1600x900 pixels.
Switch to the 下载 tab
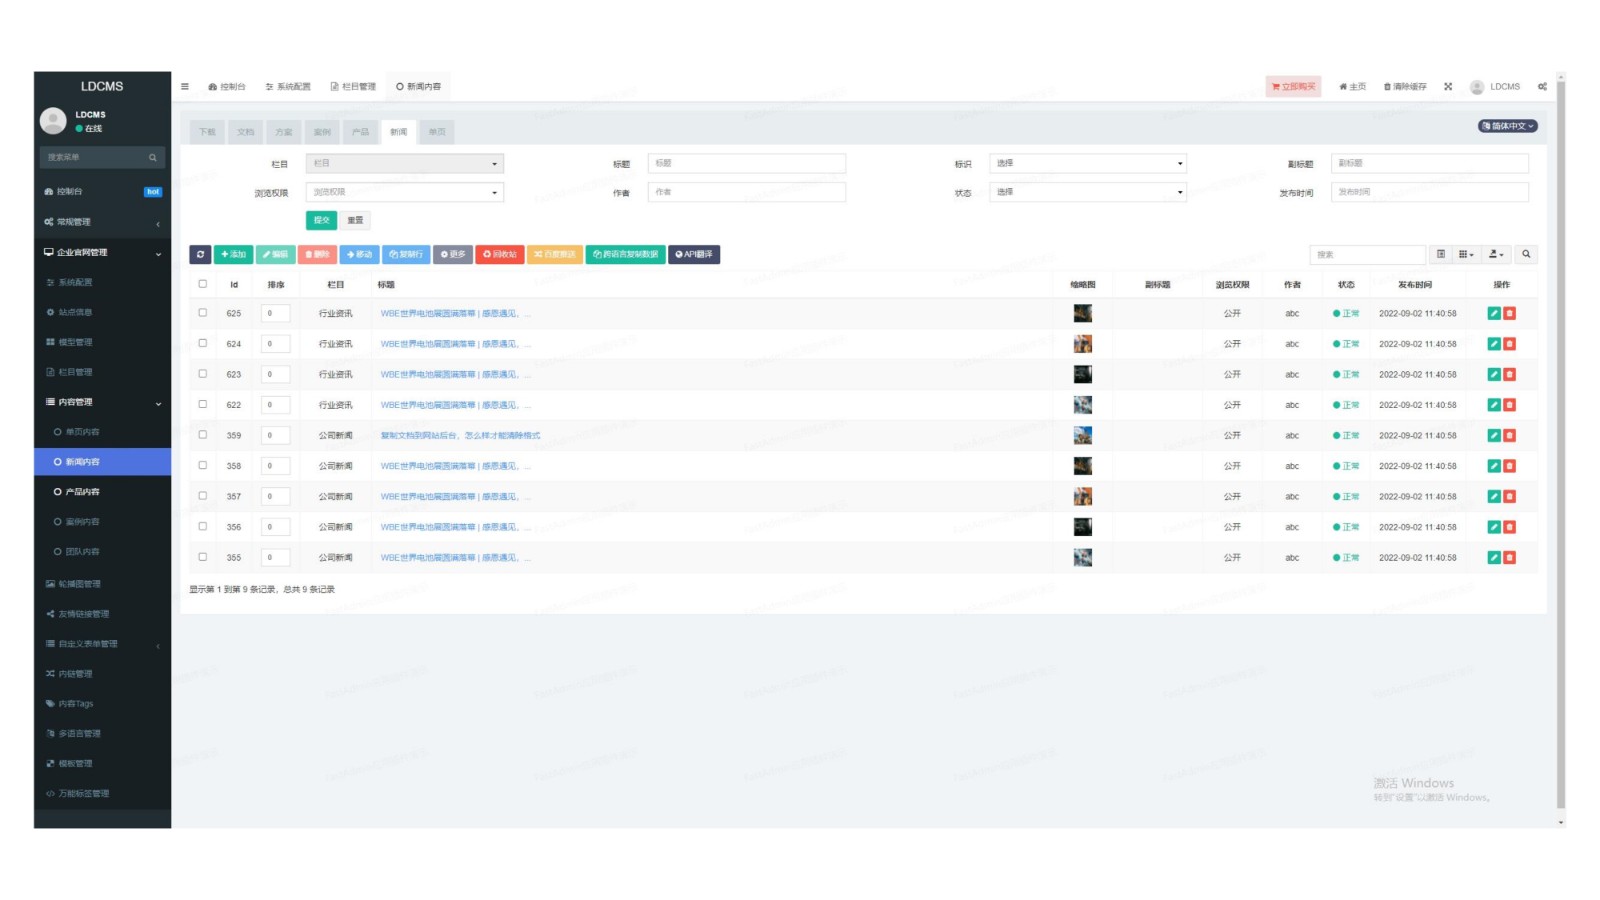207,132
